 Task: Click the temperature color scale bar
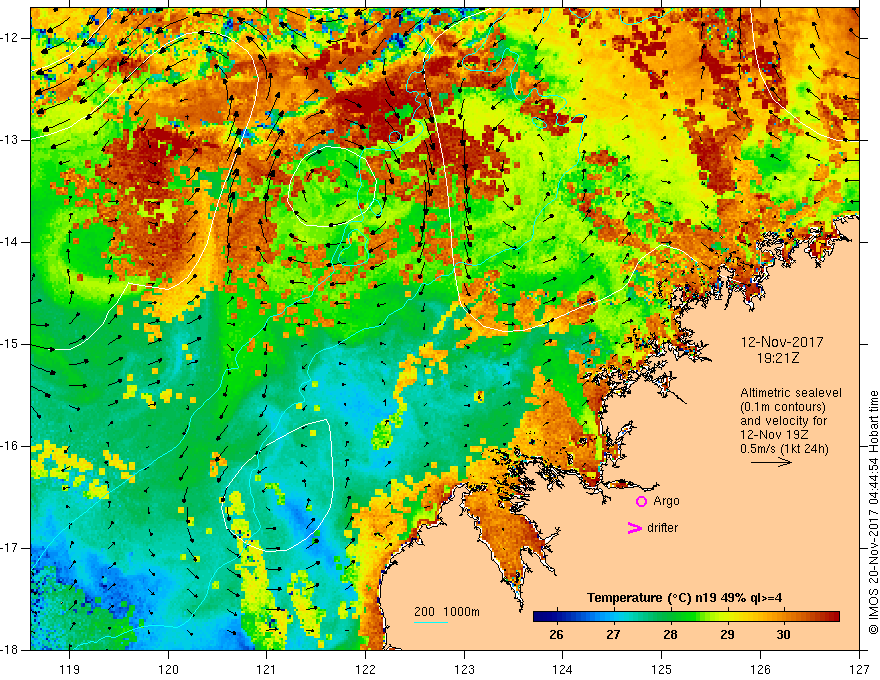coord(686,617)
